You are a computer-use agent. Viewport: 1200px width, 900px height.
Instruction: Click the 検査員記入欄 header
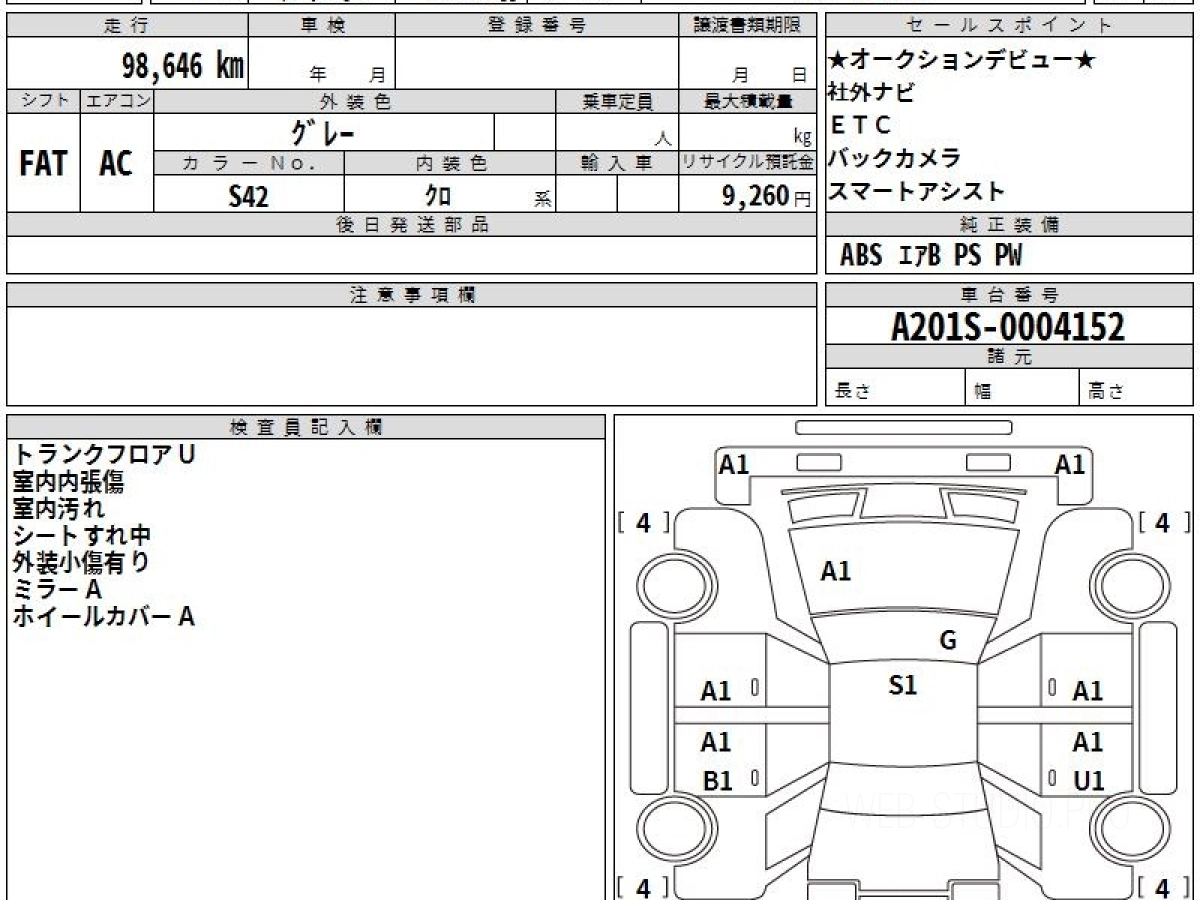click(306, 427)
